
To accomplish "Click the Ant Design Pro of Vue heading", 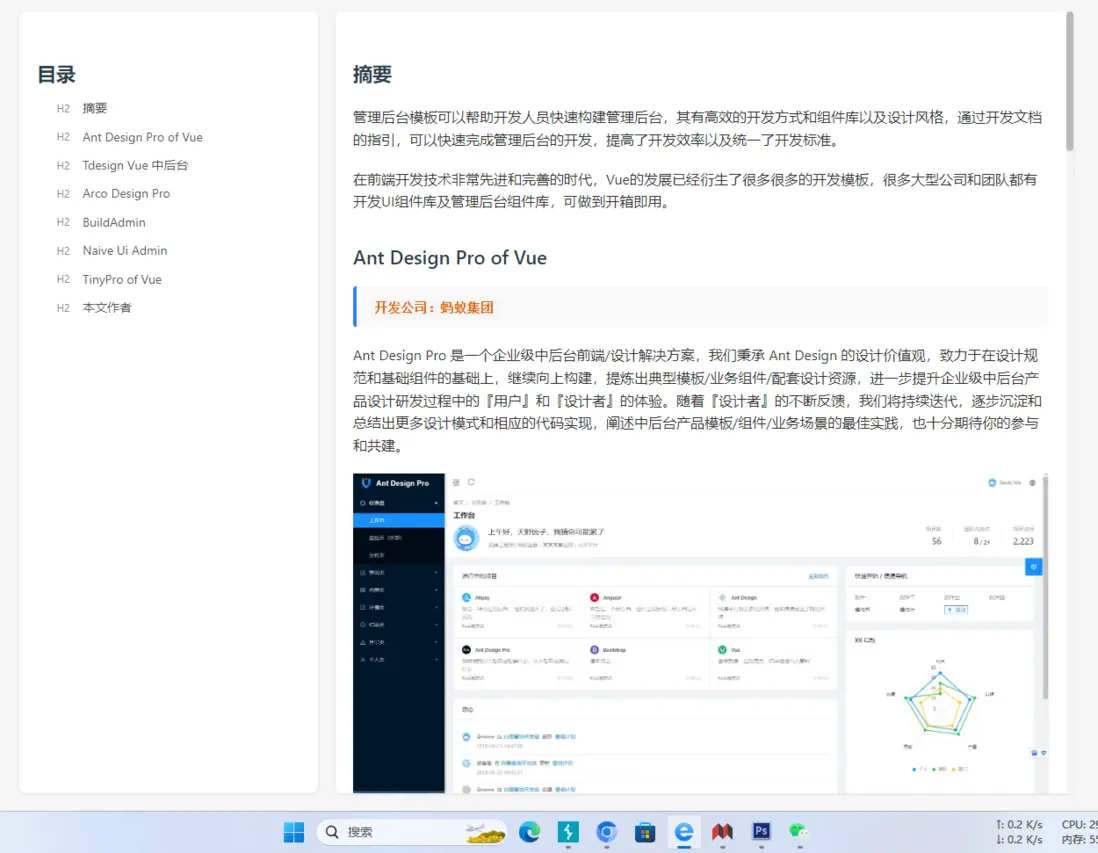I will tap(450, 258).
